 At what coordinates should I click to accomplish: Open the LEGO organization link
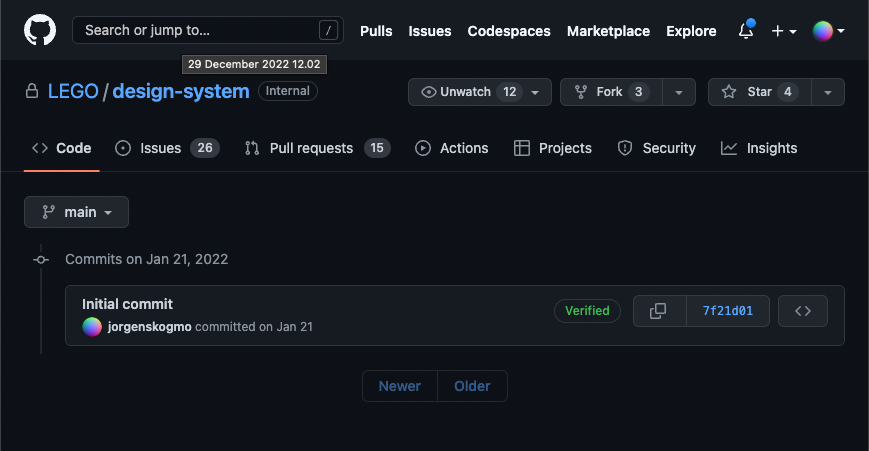coord(73,91)
